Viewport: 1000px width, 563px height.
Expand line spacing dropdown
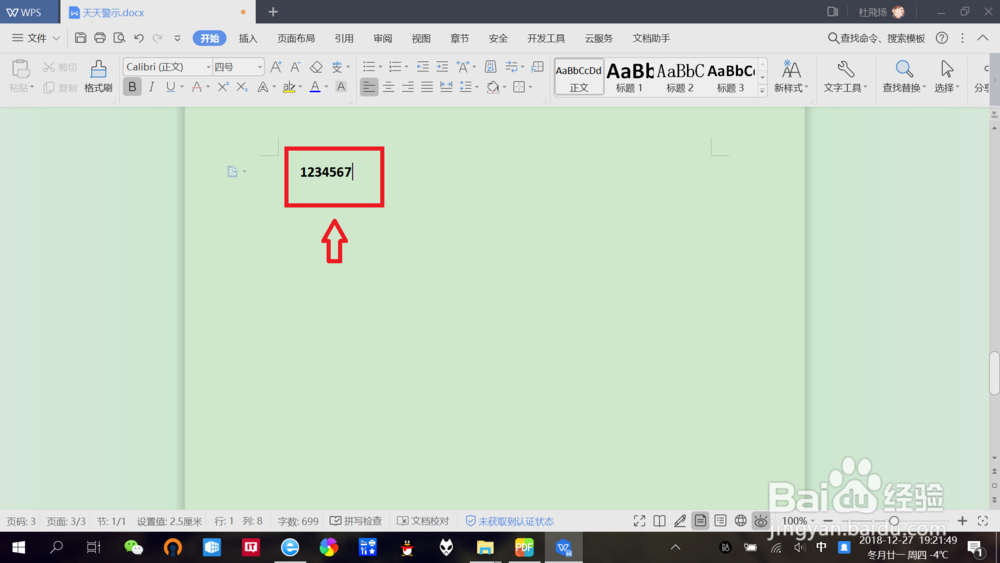click(x=476, y=87)
